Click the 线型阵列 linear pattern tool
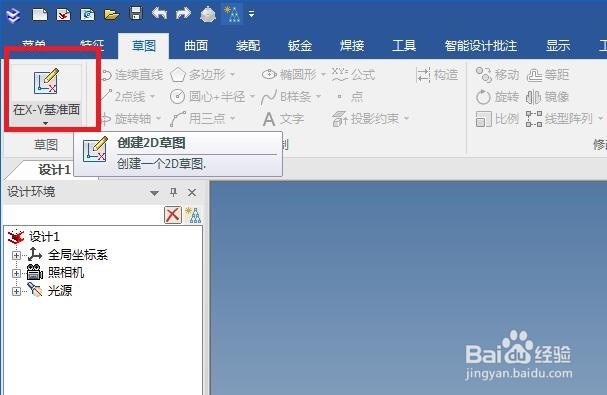Image resolution: width=607 pixels, height=395 pixels. click(x=559, y=118)
